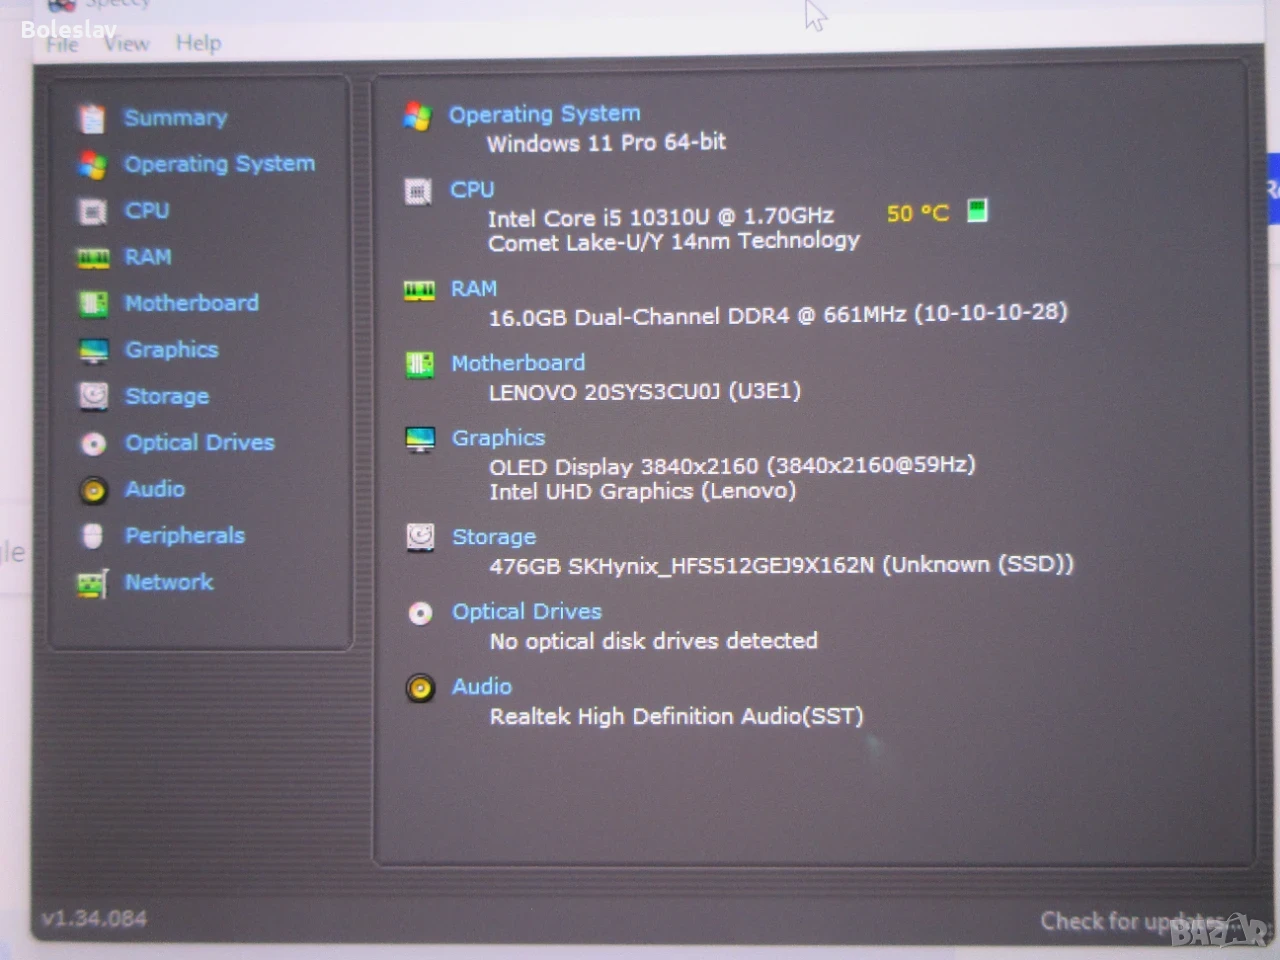The width and height of the screenshot is (1280, 960).
Task: Select the Windows 11 Pro 64-bit text
Action: coord(607,143)
